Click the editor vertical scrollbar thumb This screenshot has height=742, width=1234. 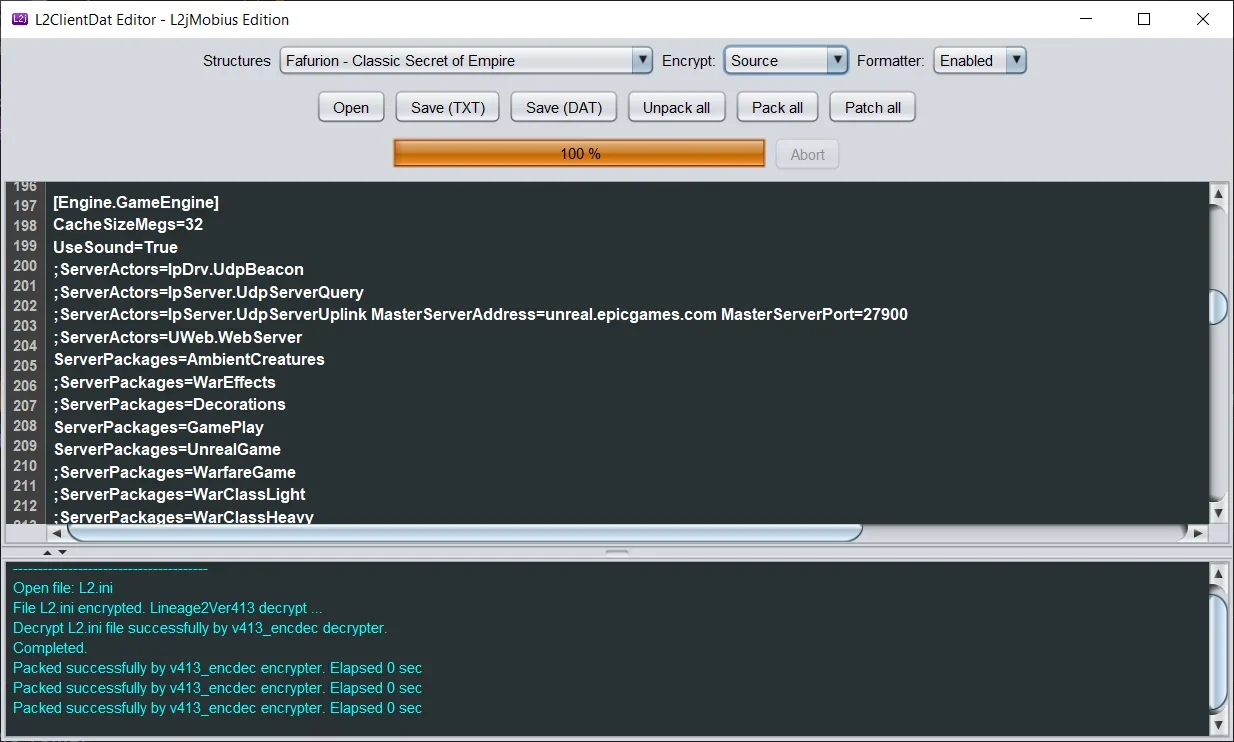(1218, 307)
